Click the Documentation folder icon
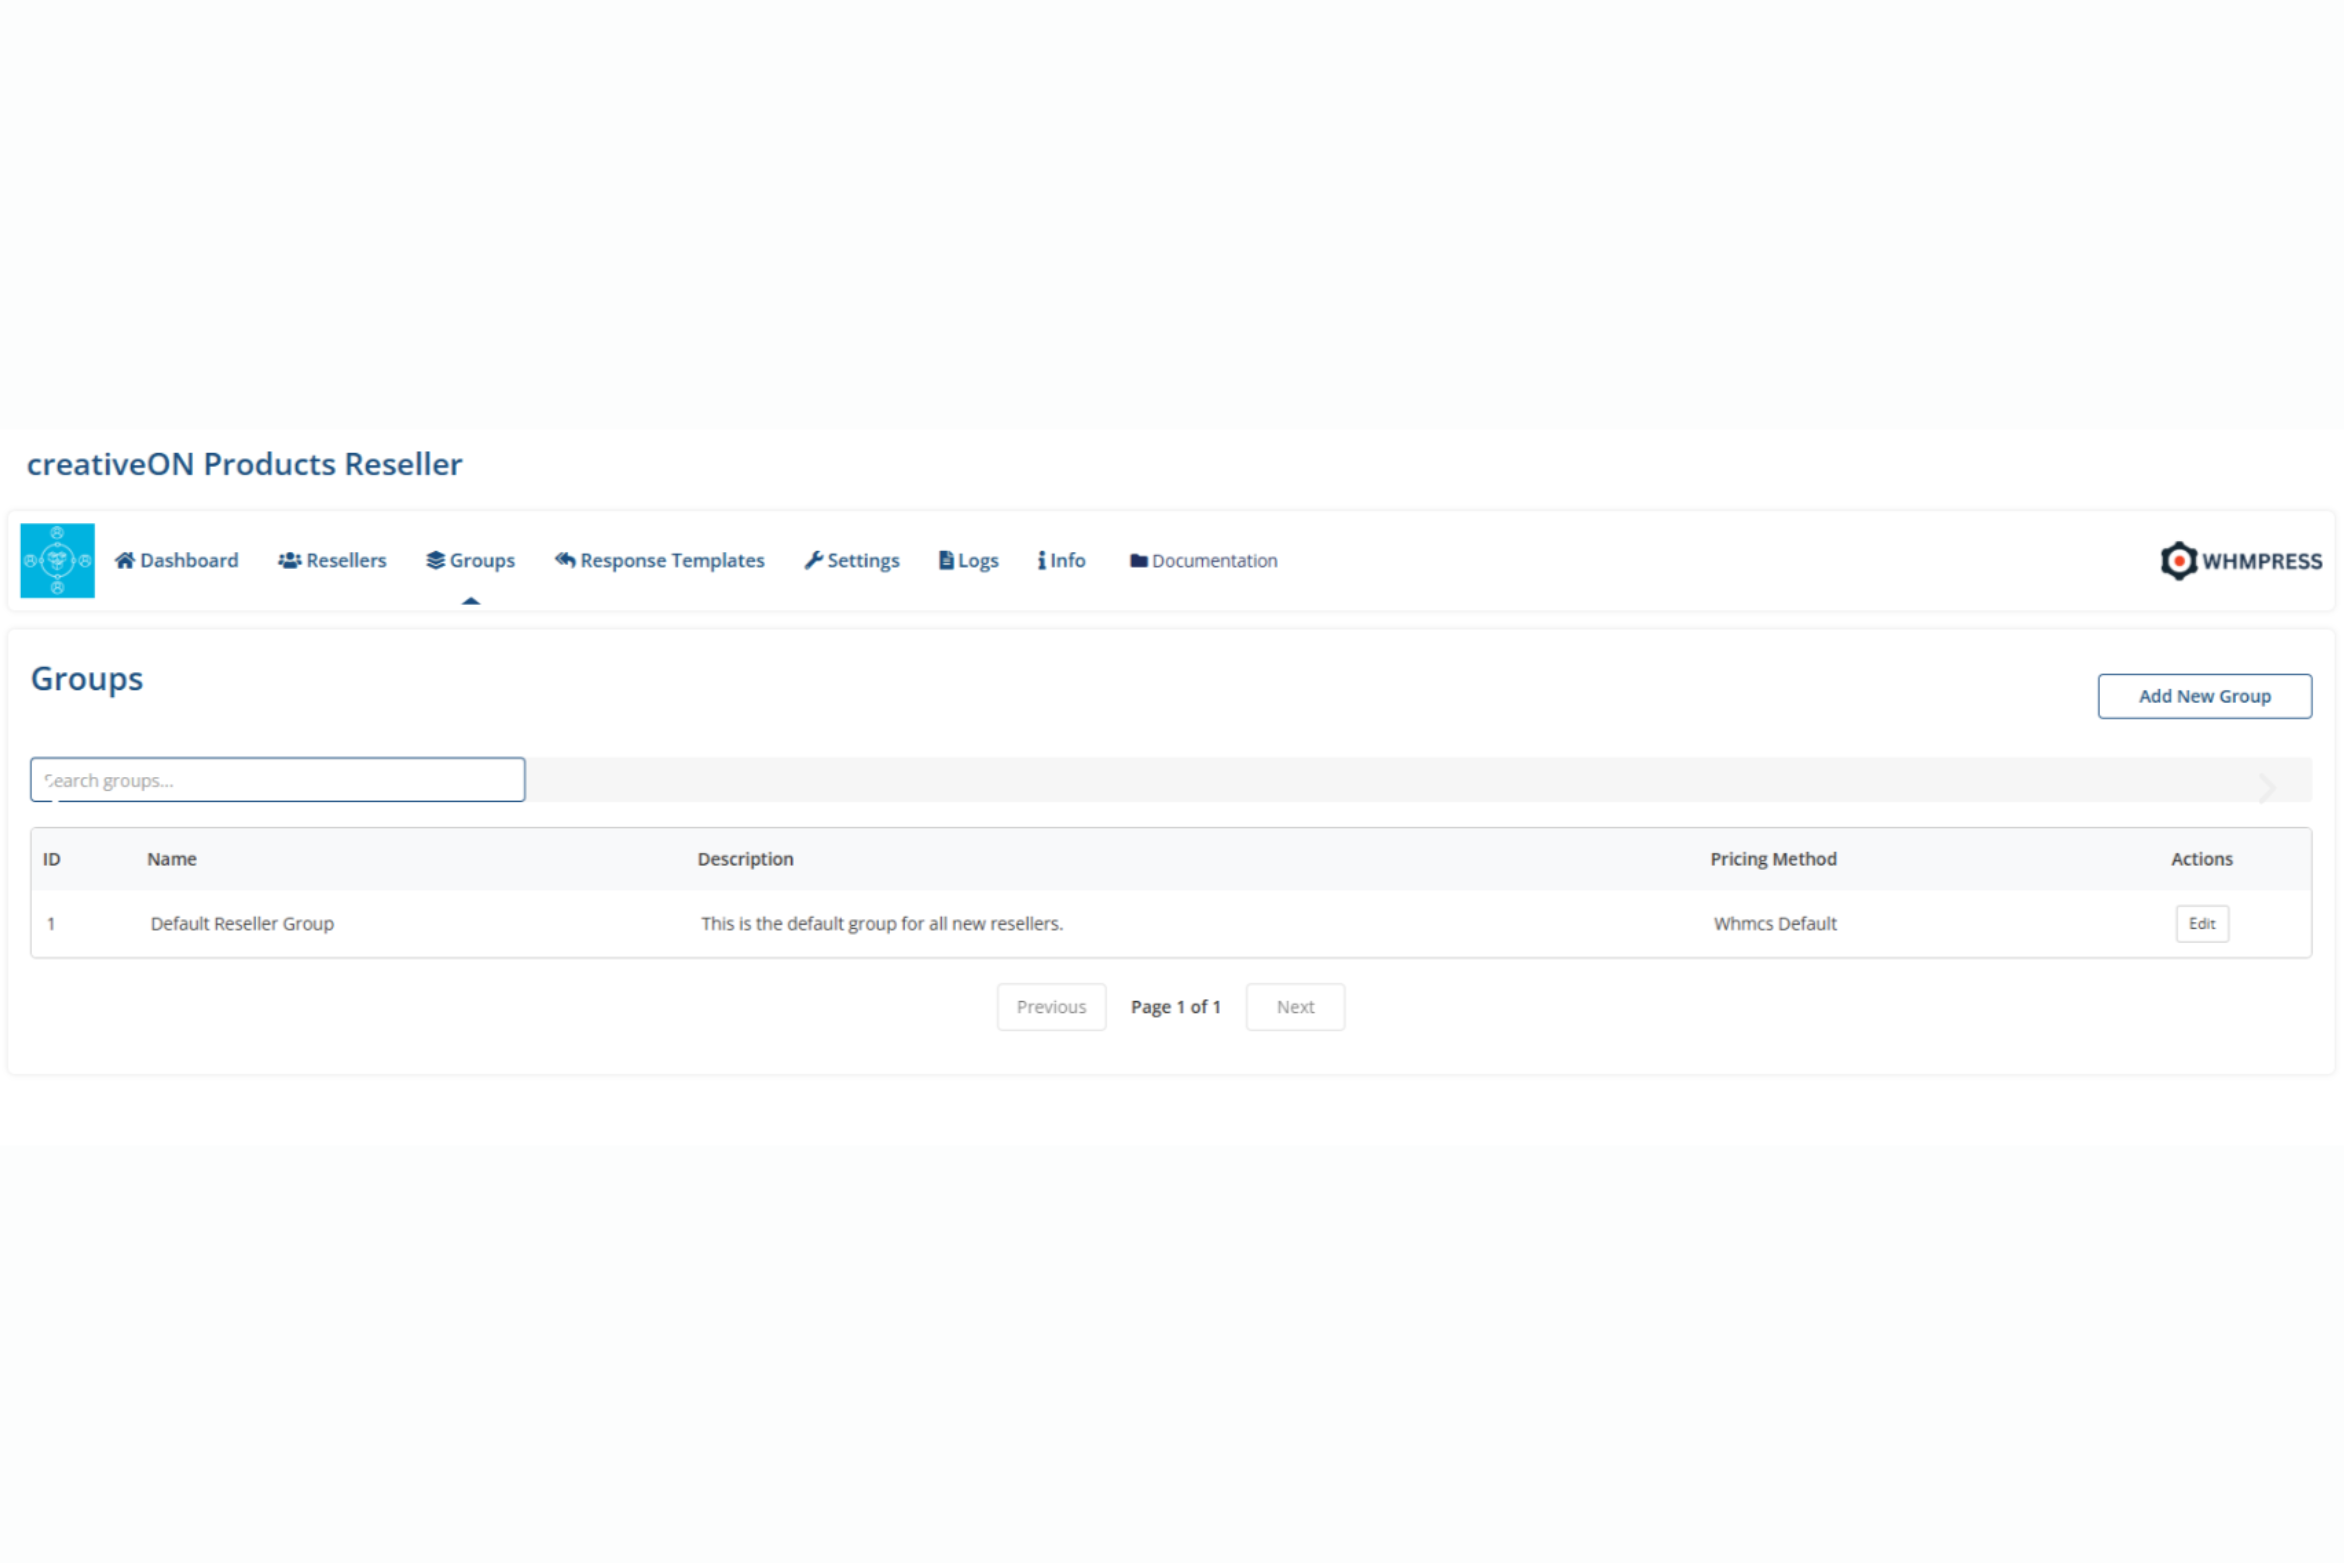Viewport: 2344px width, 1563px height. (x=1138, y=561)
